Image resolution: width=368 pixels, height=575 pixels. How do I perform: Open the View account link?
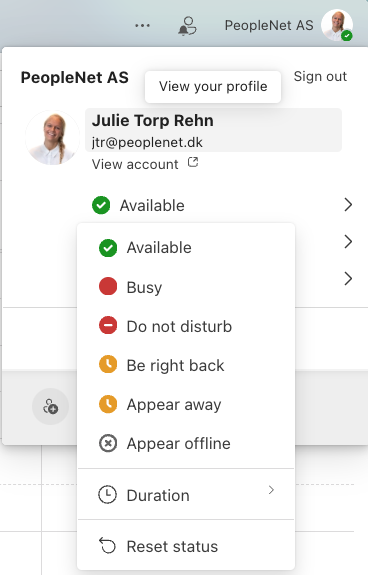135,164
